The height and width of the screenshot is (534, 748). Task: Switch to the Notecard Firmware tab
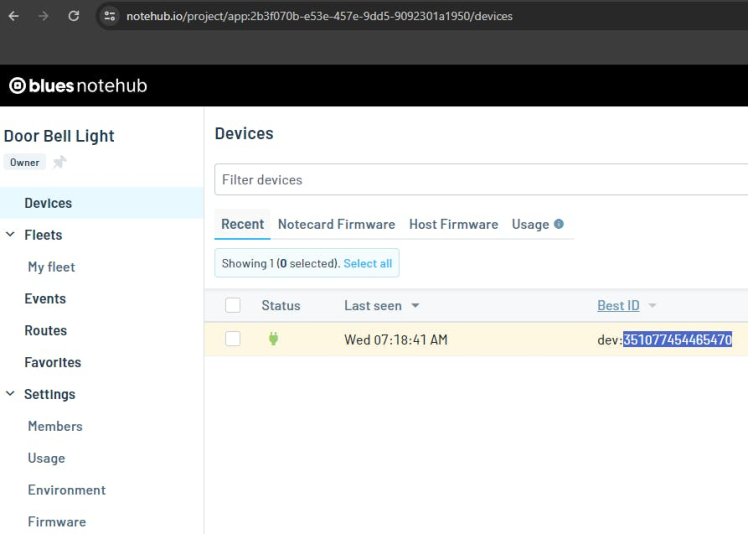click(336, 224)
